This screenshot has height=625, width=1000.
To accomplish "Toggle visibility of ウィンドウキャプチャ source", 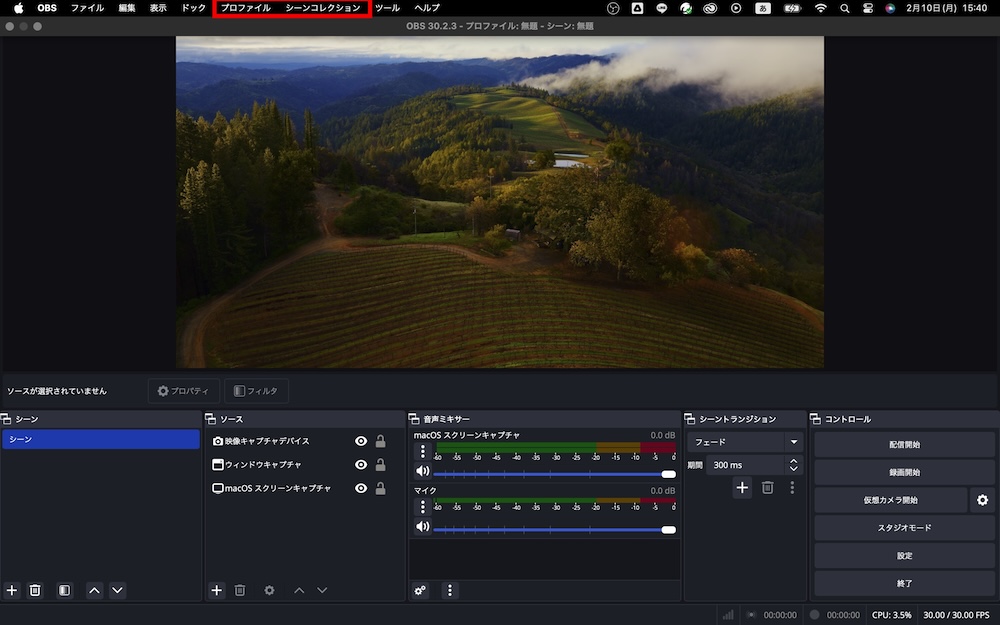I will [361, 465].
